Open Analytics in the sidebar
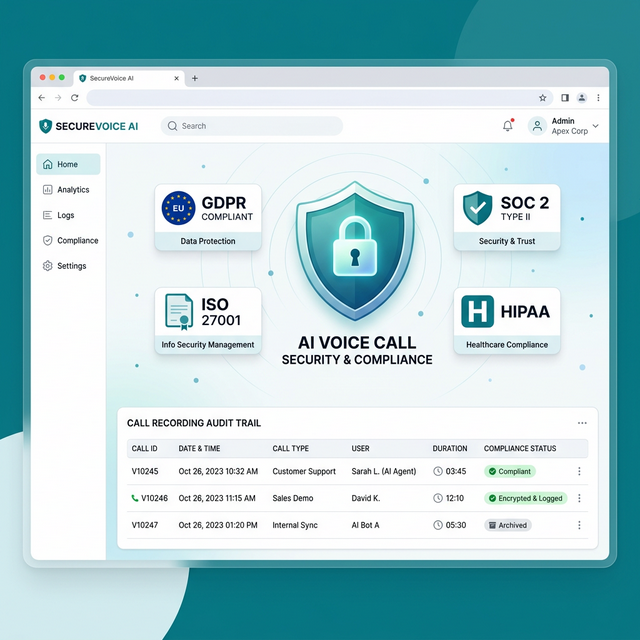This screenshot has height=640, width=640. click(x=68, y=190)
